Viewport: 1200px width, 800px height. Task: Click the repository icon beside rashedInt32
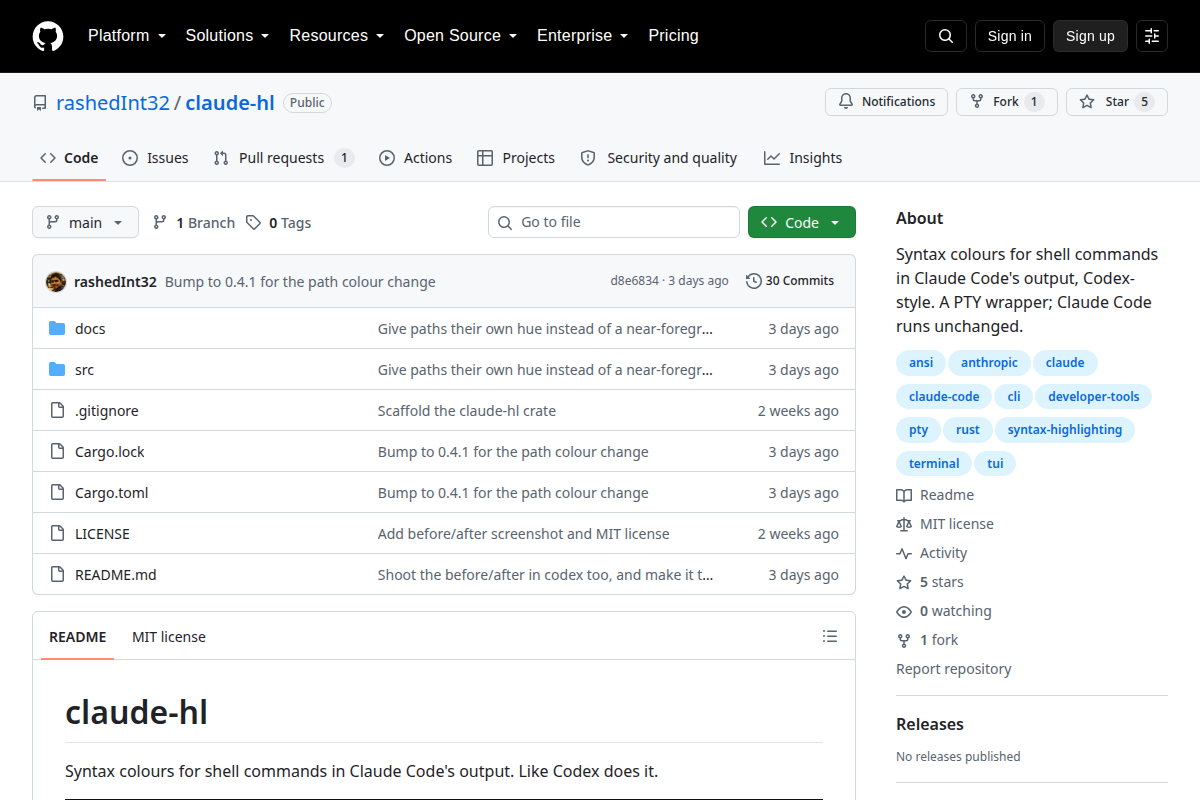pos(40,103)
